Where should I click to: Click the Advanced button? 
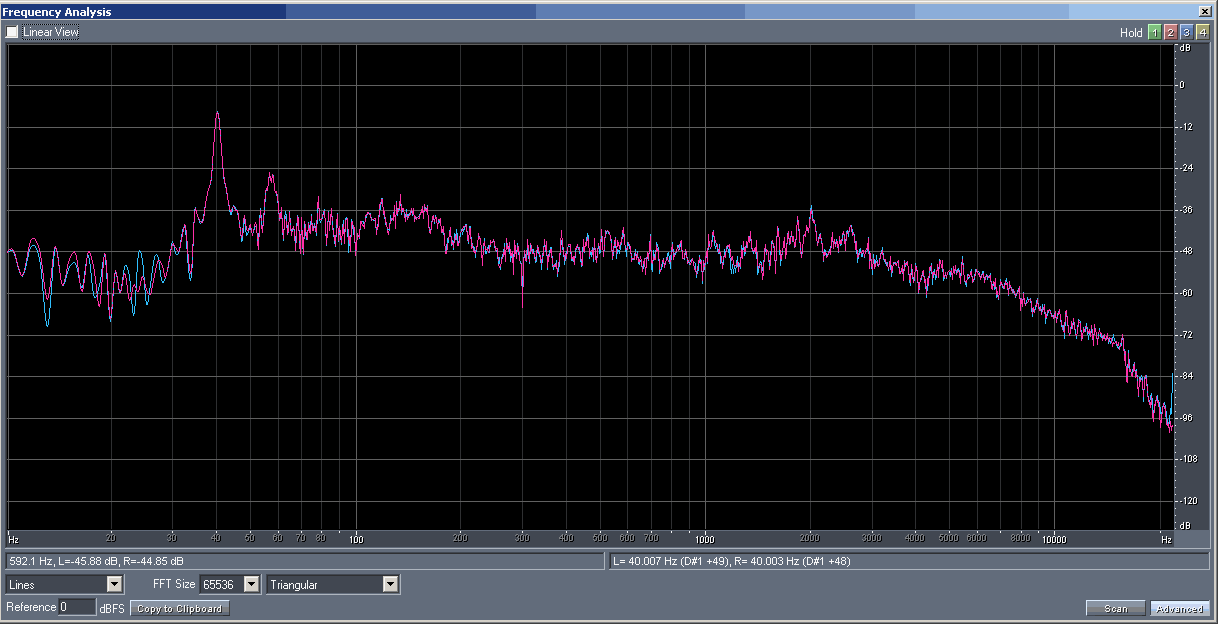point(1179,608)
